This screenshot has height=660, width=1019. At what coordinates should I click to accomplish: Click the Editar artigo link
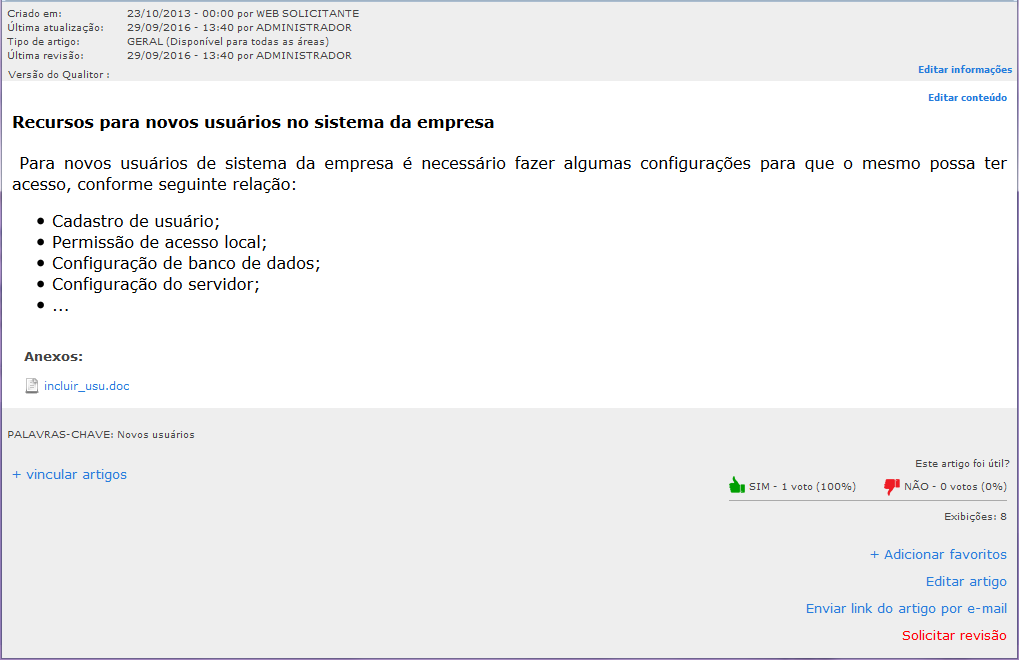966,582
